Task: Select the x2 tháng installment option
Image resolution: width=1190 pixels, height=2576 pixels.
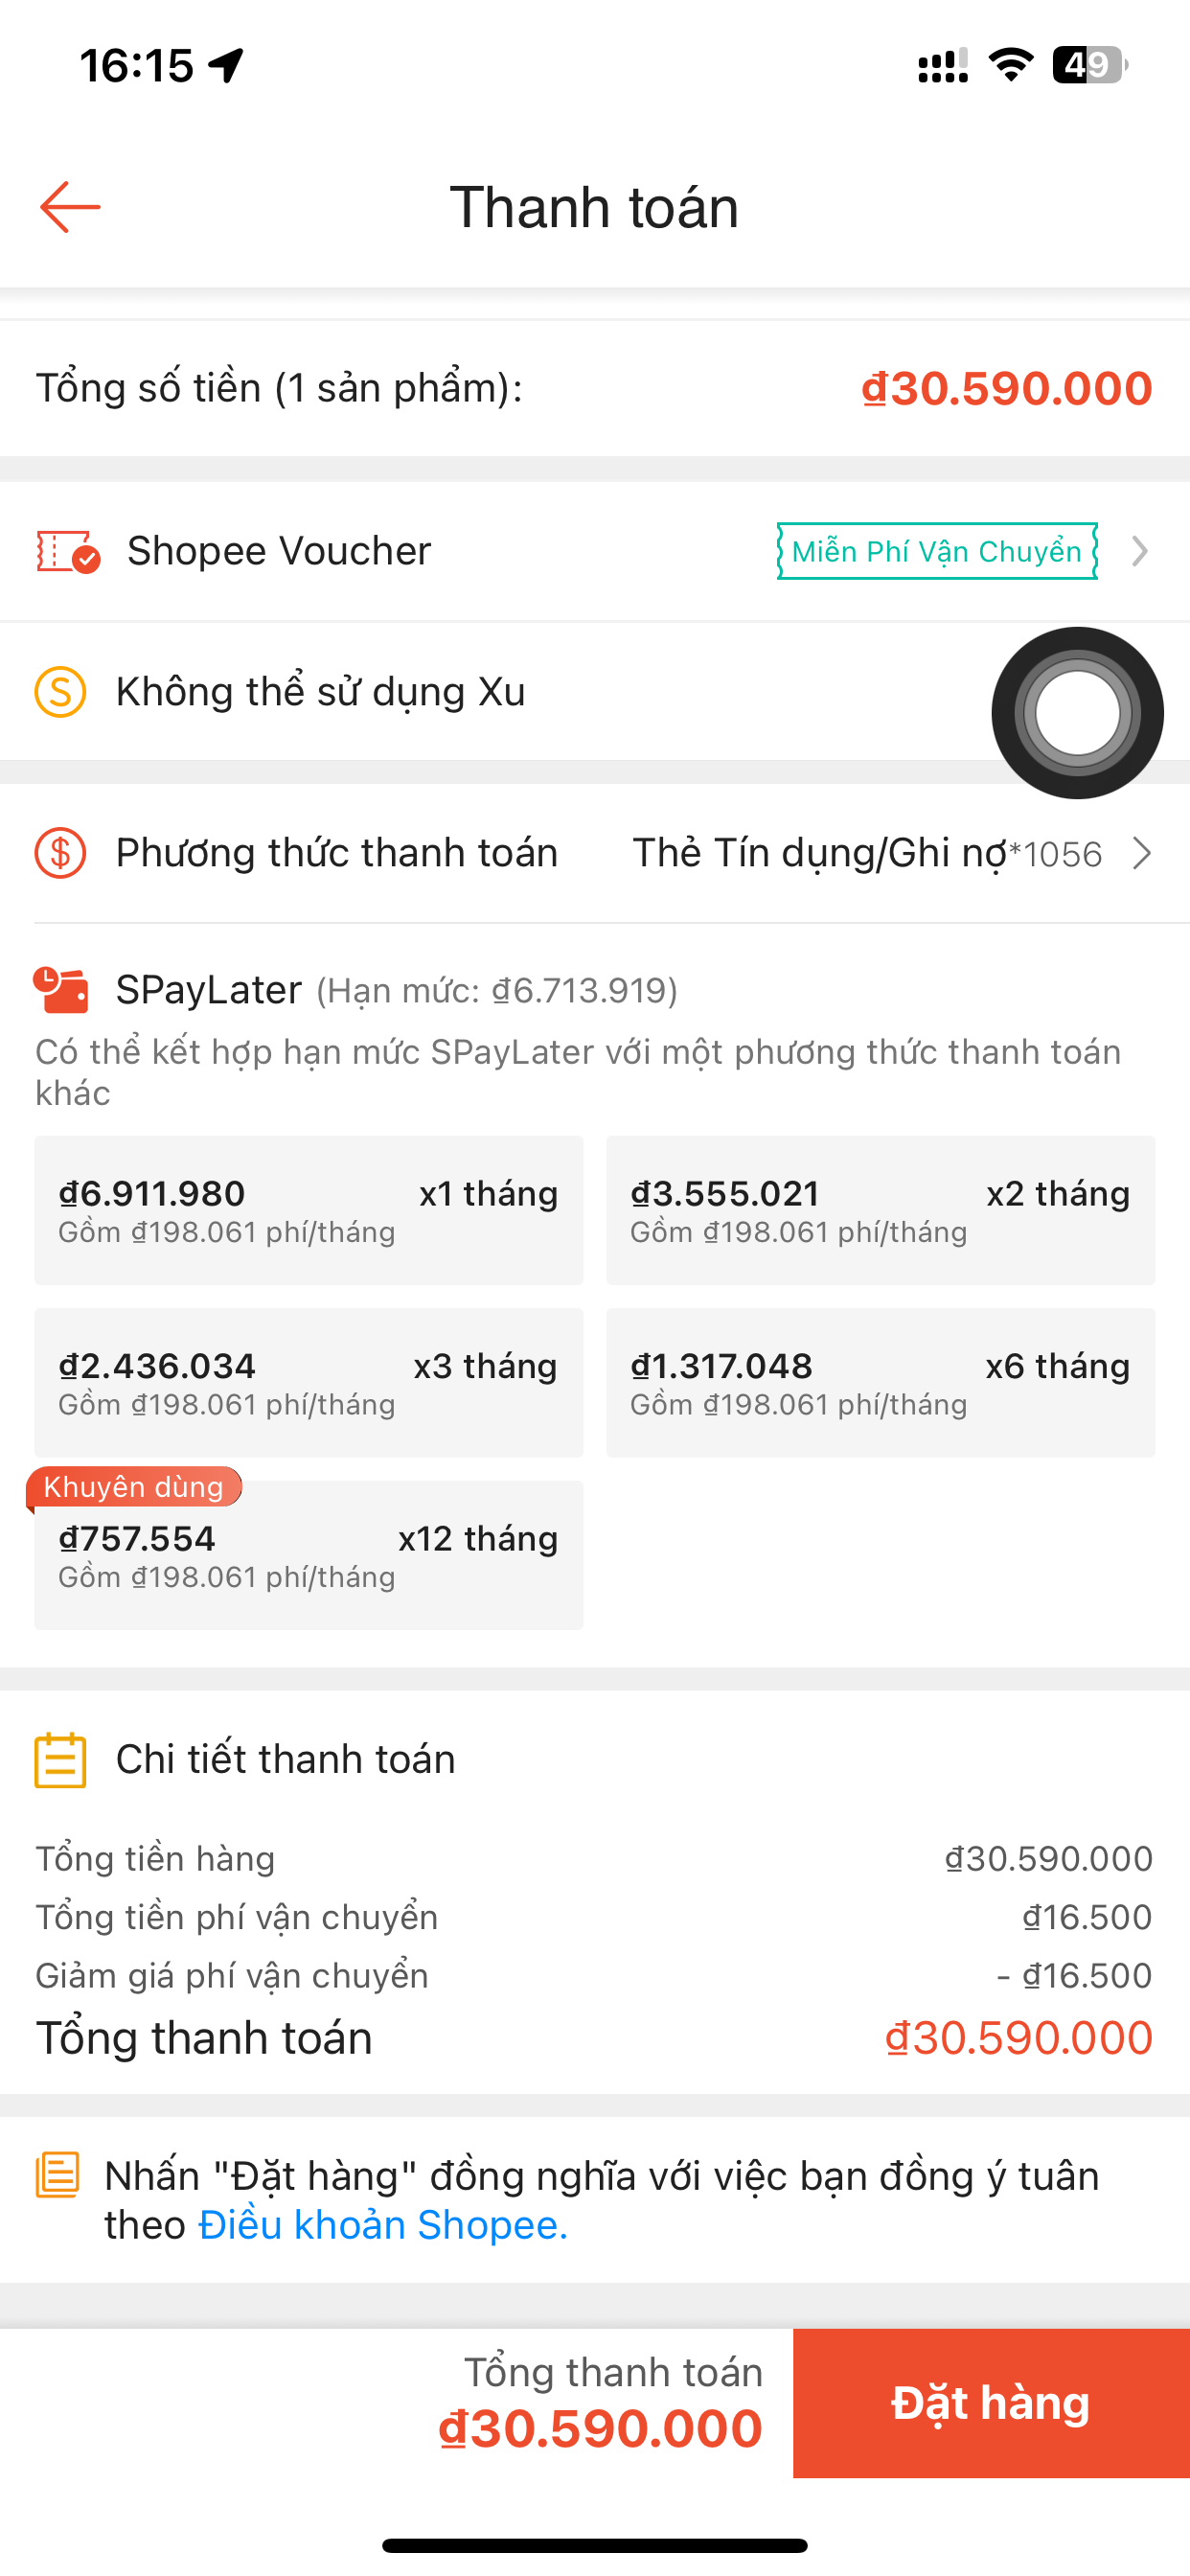Action: [880, 1210]
